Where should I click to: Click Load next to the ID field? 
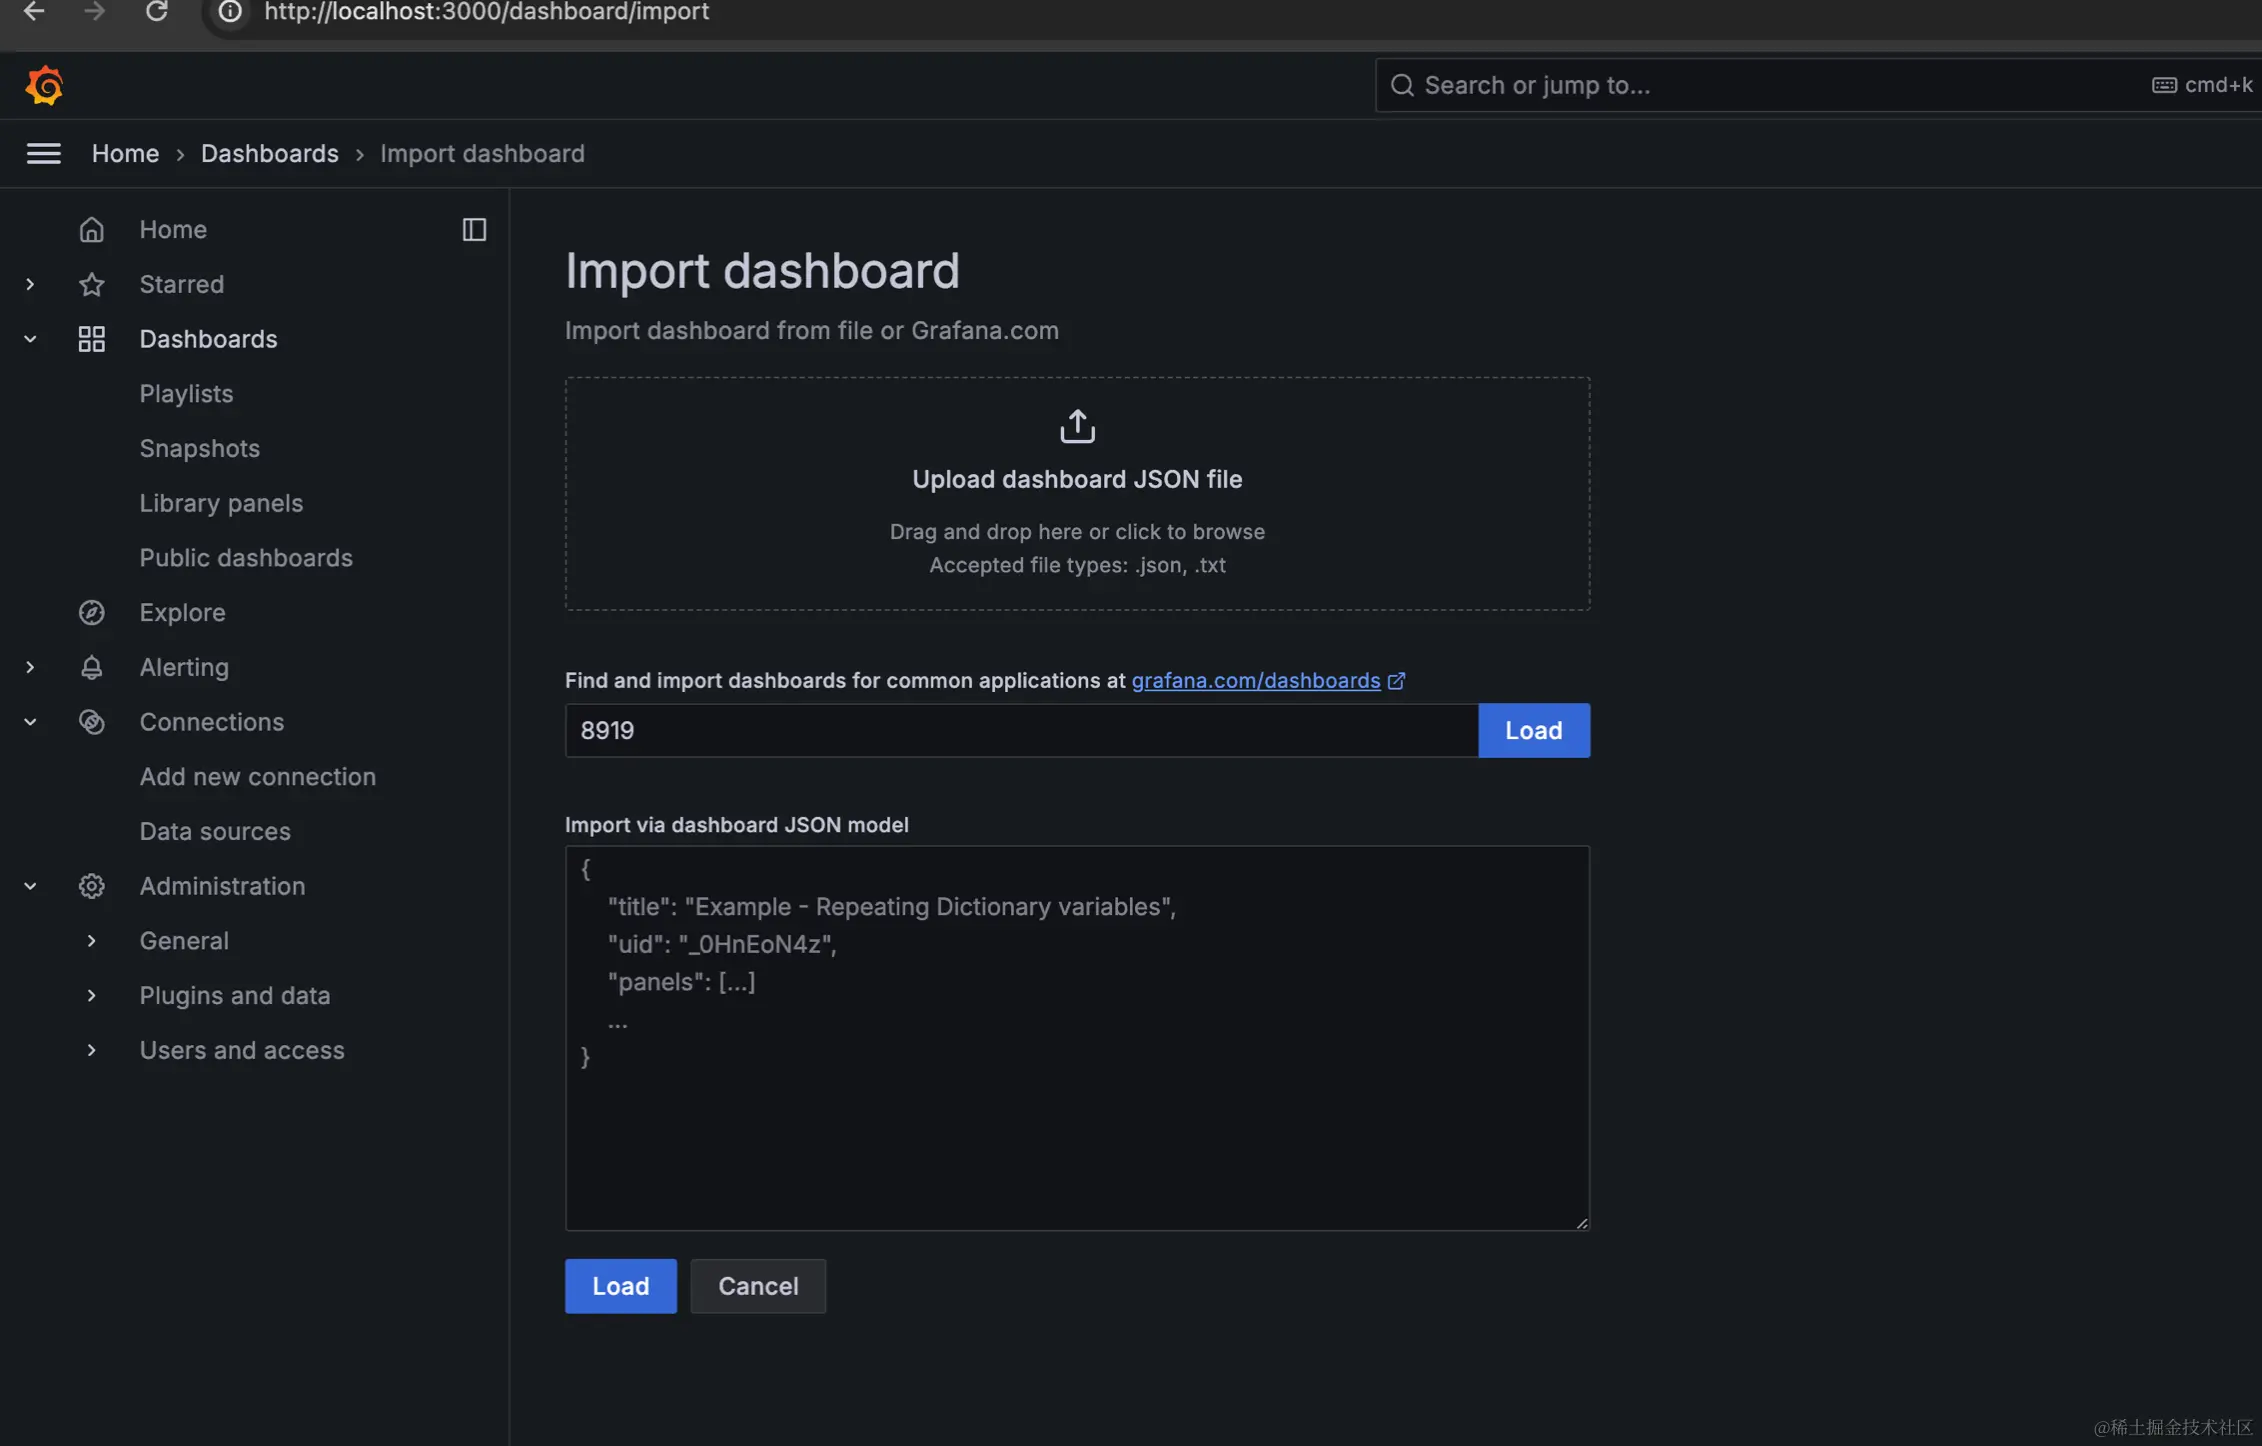click(x=1533, y=731)
